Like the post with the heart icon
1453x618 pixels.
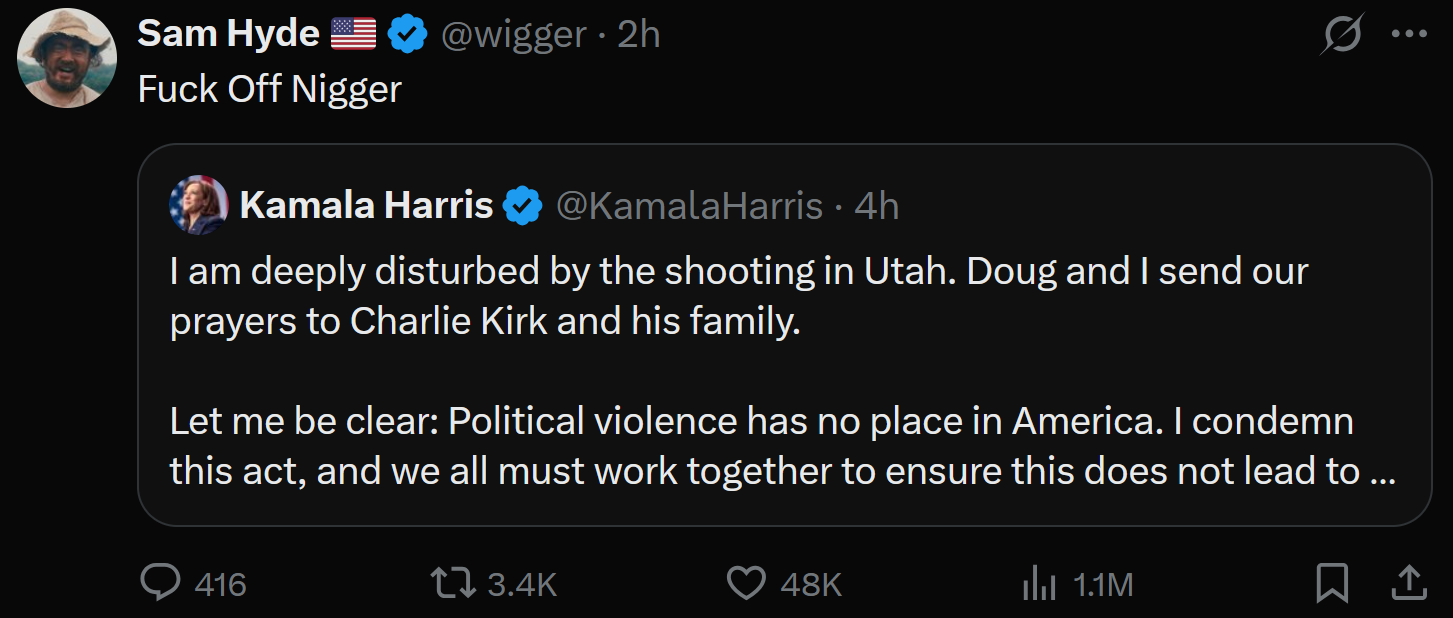click(x=744, y=582)
